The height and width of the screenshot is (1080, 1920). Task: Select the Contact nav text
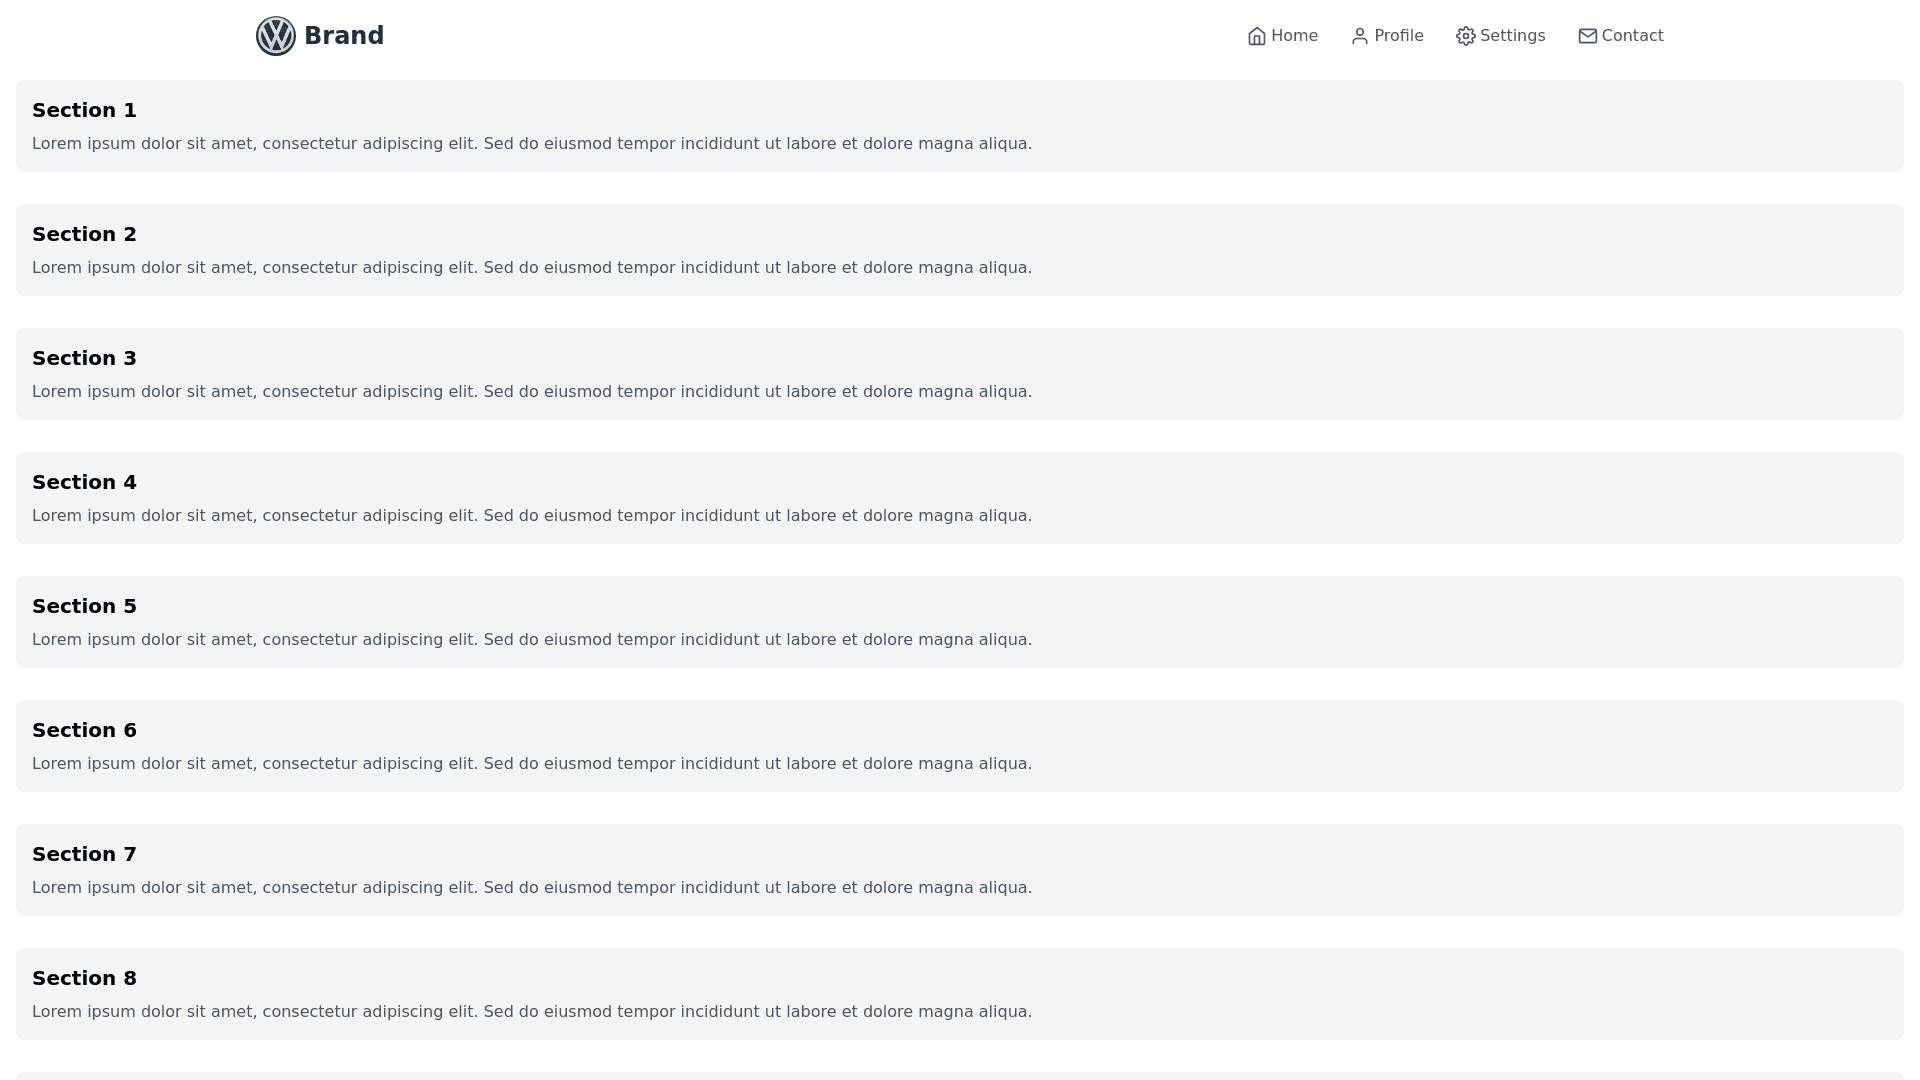click(x=1632, y=36)
